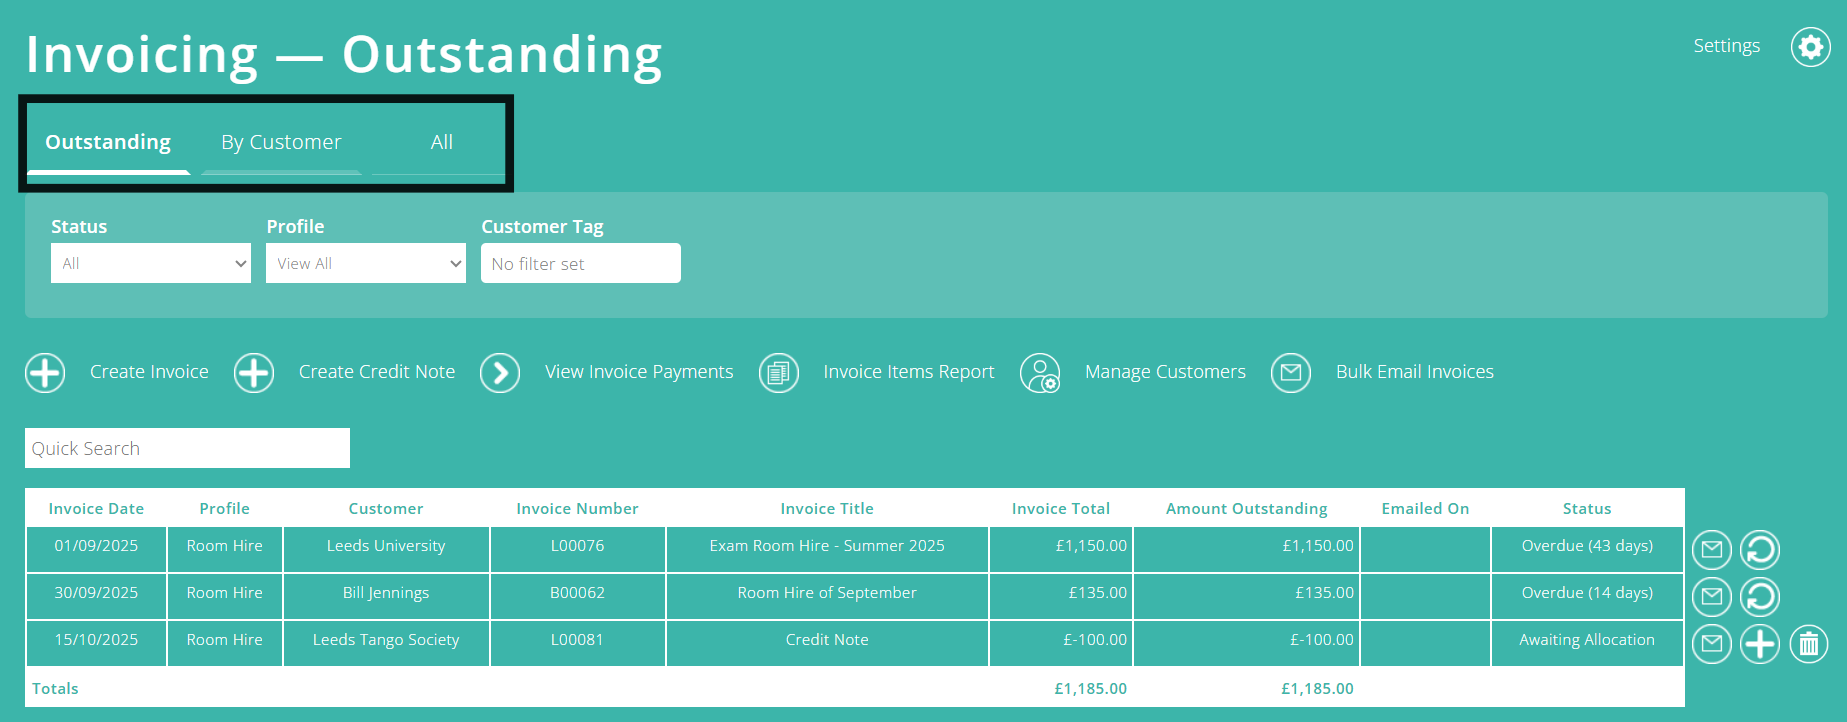Viewport: 1847px width, 722px height.
Task: Open Invoice Items Report link
Action: click(x=909, y=372)
